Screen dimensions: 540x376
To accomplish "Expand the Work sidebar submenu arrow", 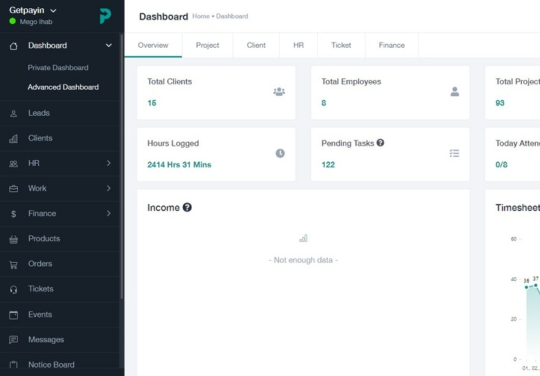I will 108,188.
